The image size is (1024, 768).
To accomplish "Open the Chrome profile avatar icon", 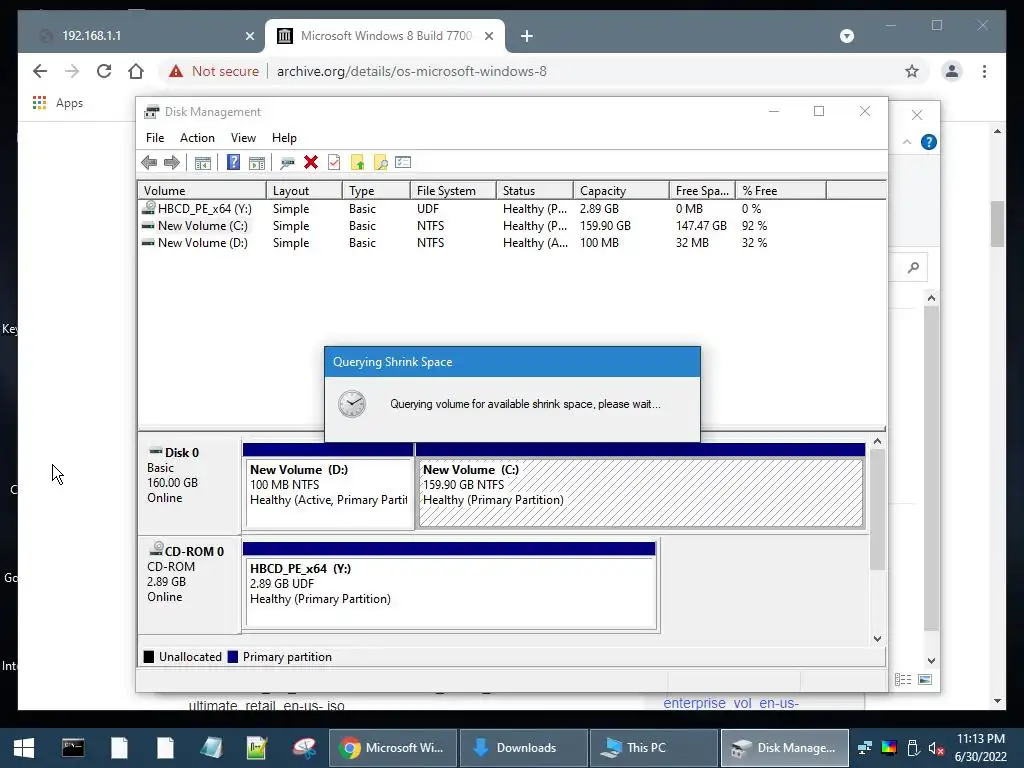I will (x=952, y=71).
